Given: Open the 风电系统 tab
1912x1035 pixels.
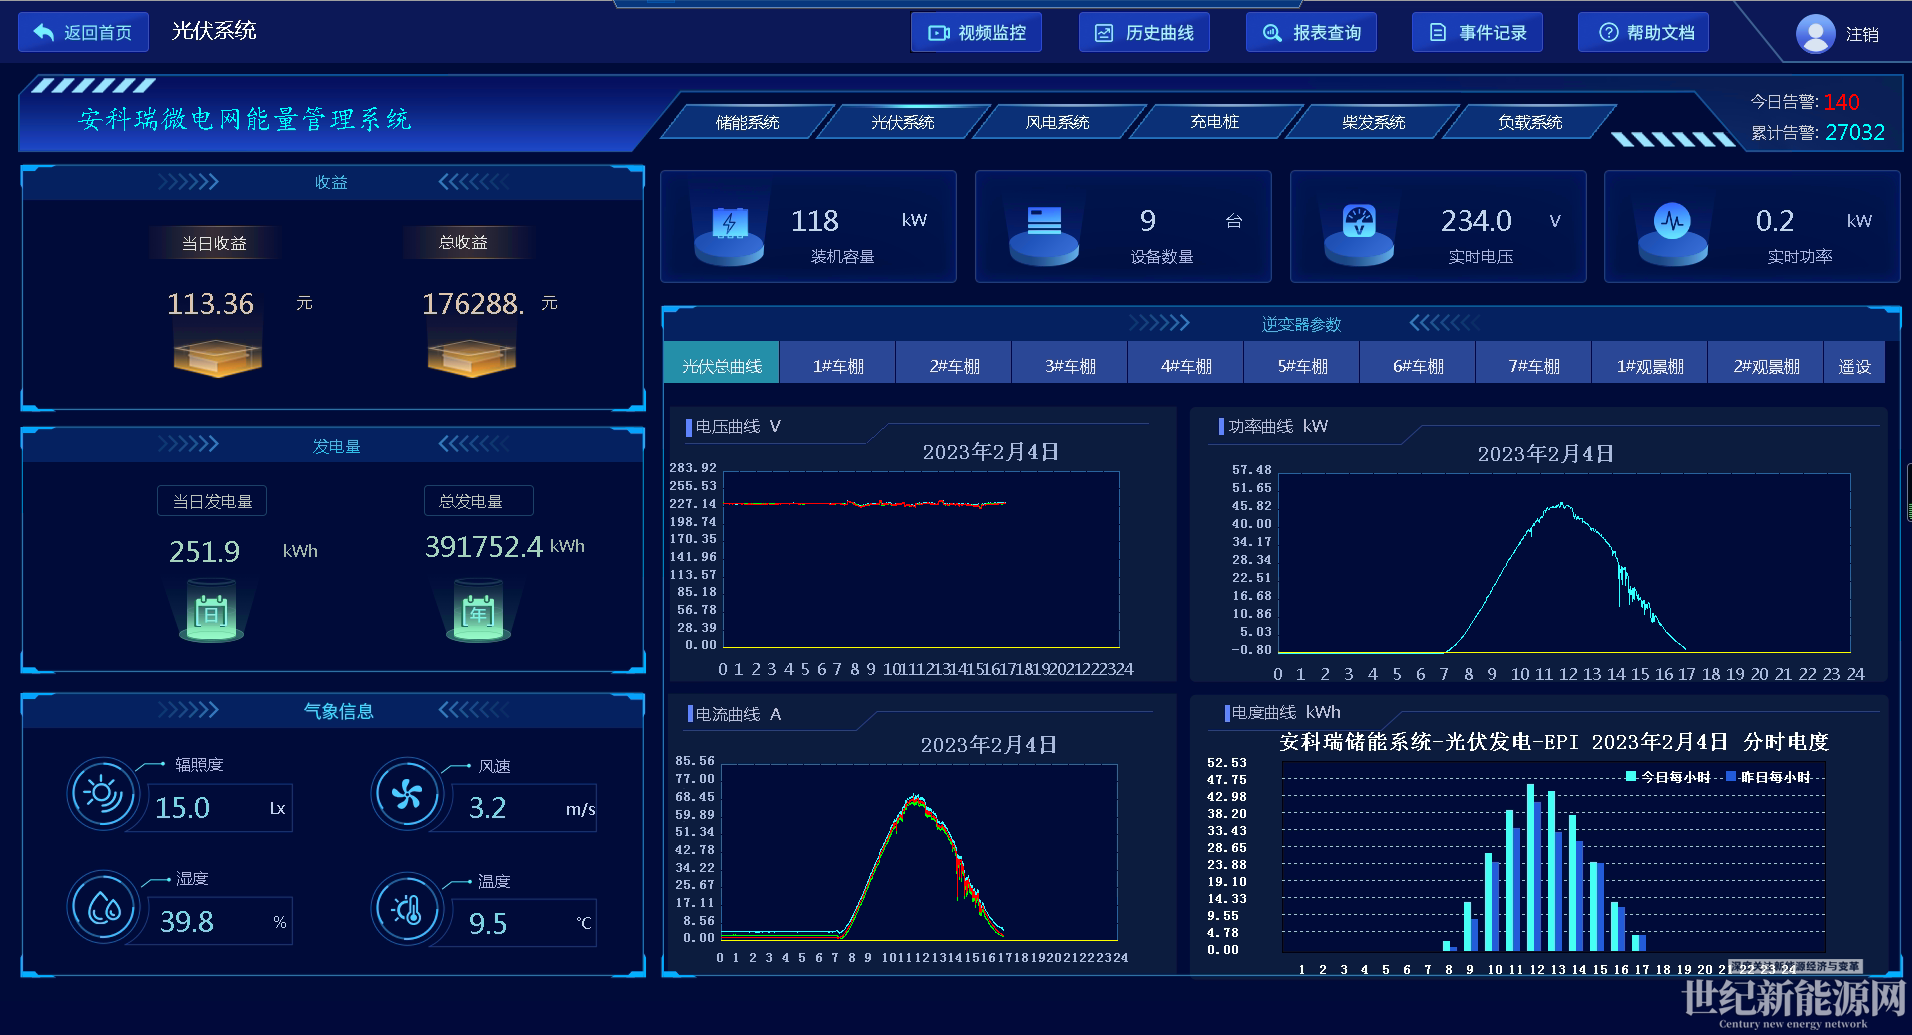Looking at the screenshot, I should coord(1057,122).
